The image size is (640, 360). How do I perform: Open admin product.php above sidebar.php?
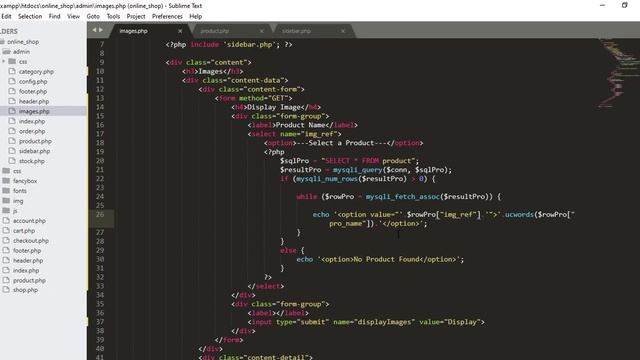point(36,141)
